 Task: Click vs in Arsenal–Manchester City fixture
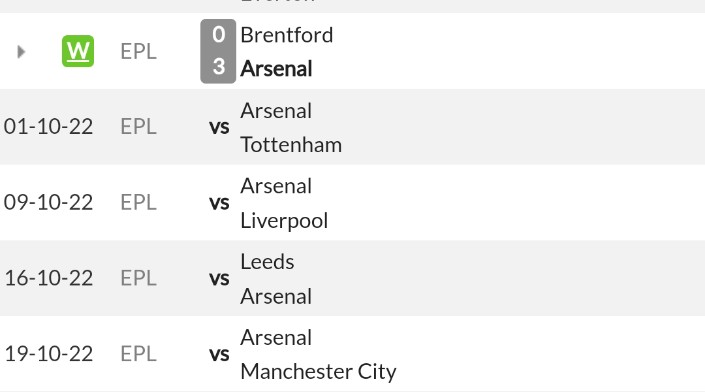(219, 355)
